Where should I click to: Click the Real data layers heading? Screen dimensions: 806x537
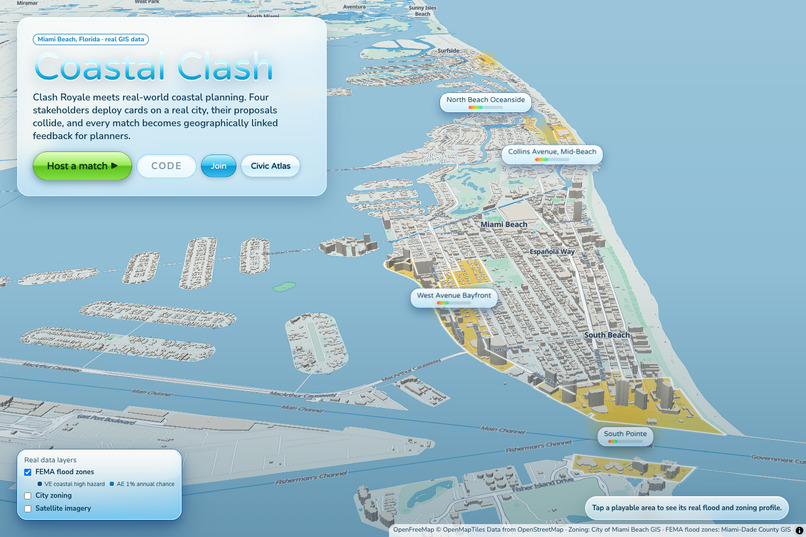point(50,460)
